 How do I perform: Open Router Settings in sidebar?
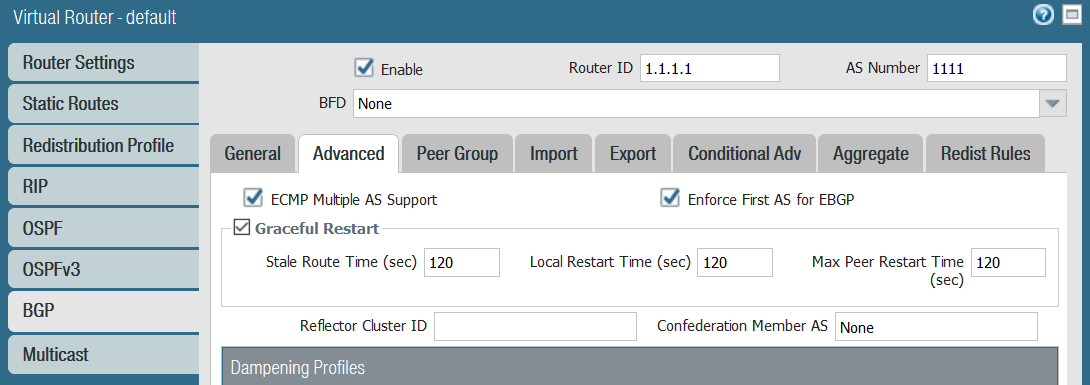(104, 63)
